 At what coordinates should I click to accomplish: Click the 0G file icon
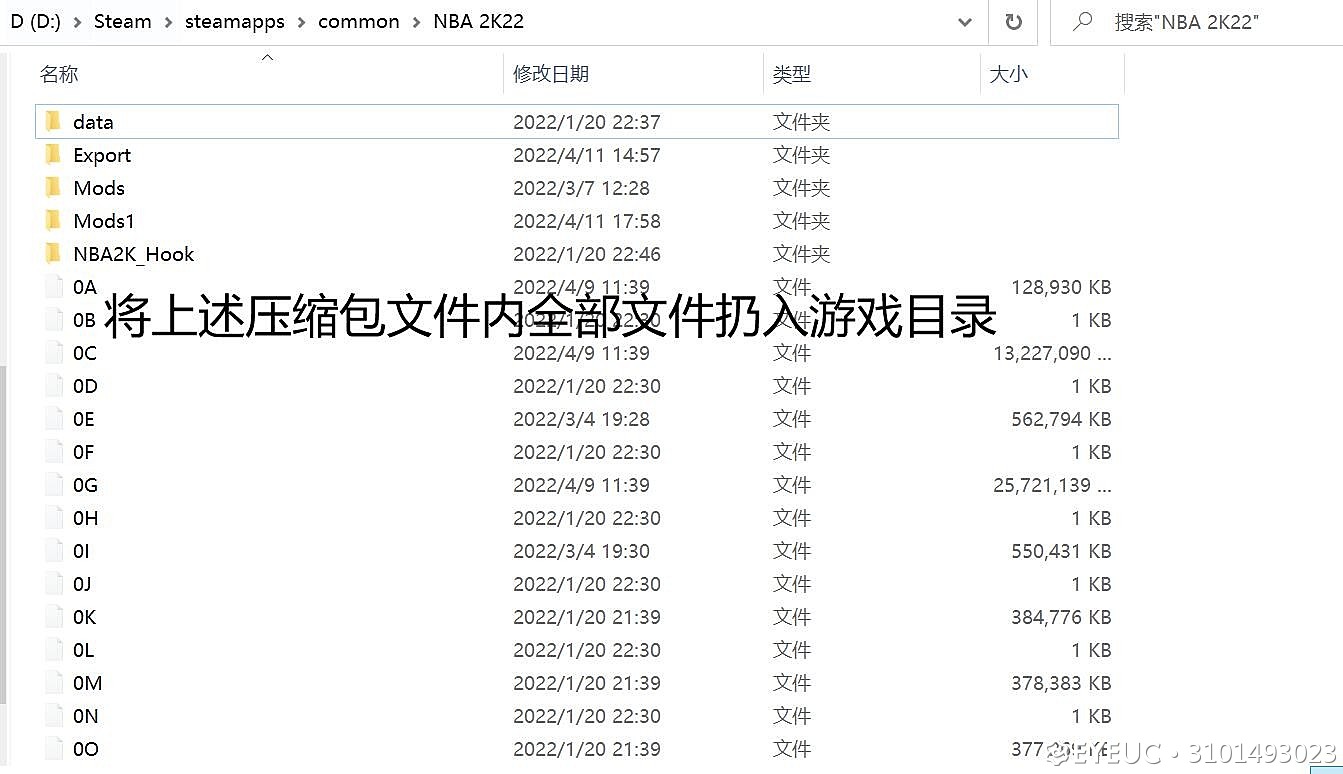point(54,485)
